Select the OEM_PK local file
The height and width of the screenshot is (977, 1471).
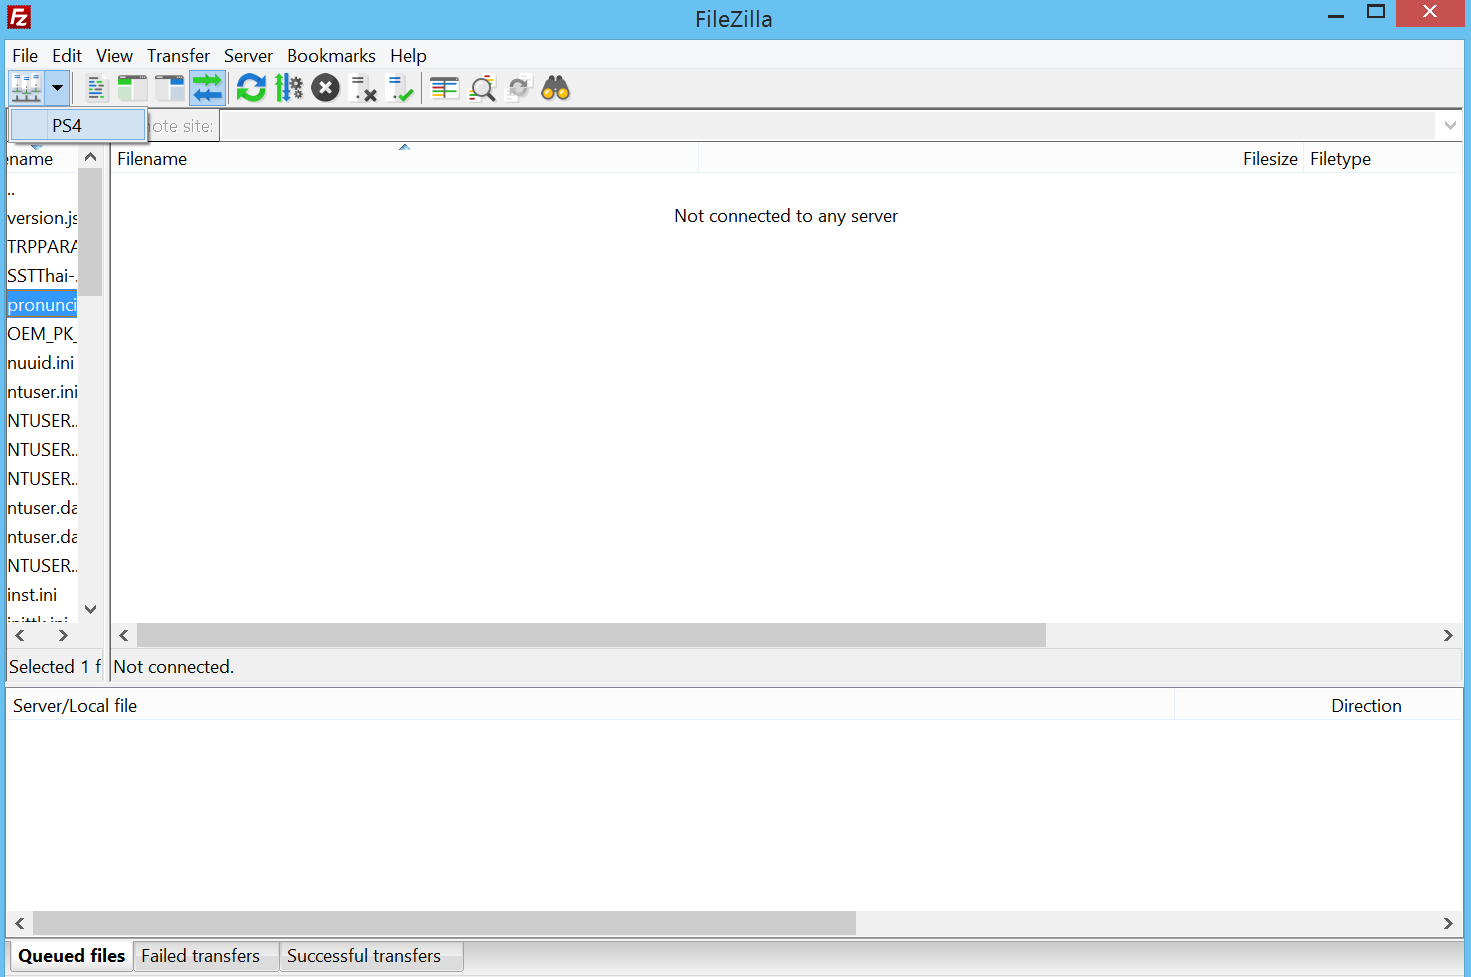[42, 334]
